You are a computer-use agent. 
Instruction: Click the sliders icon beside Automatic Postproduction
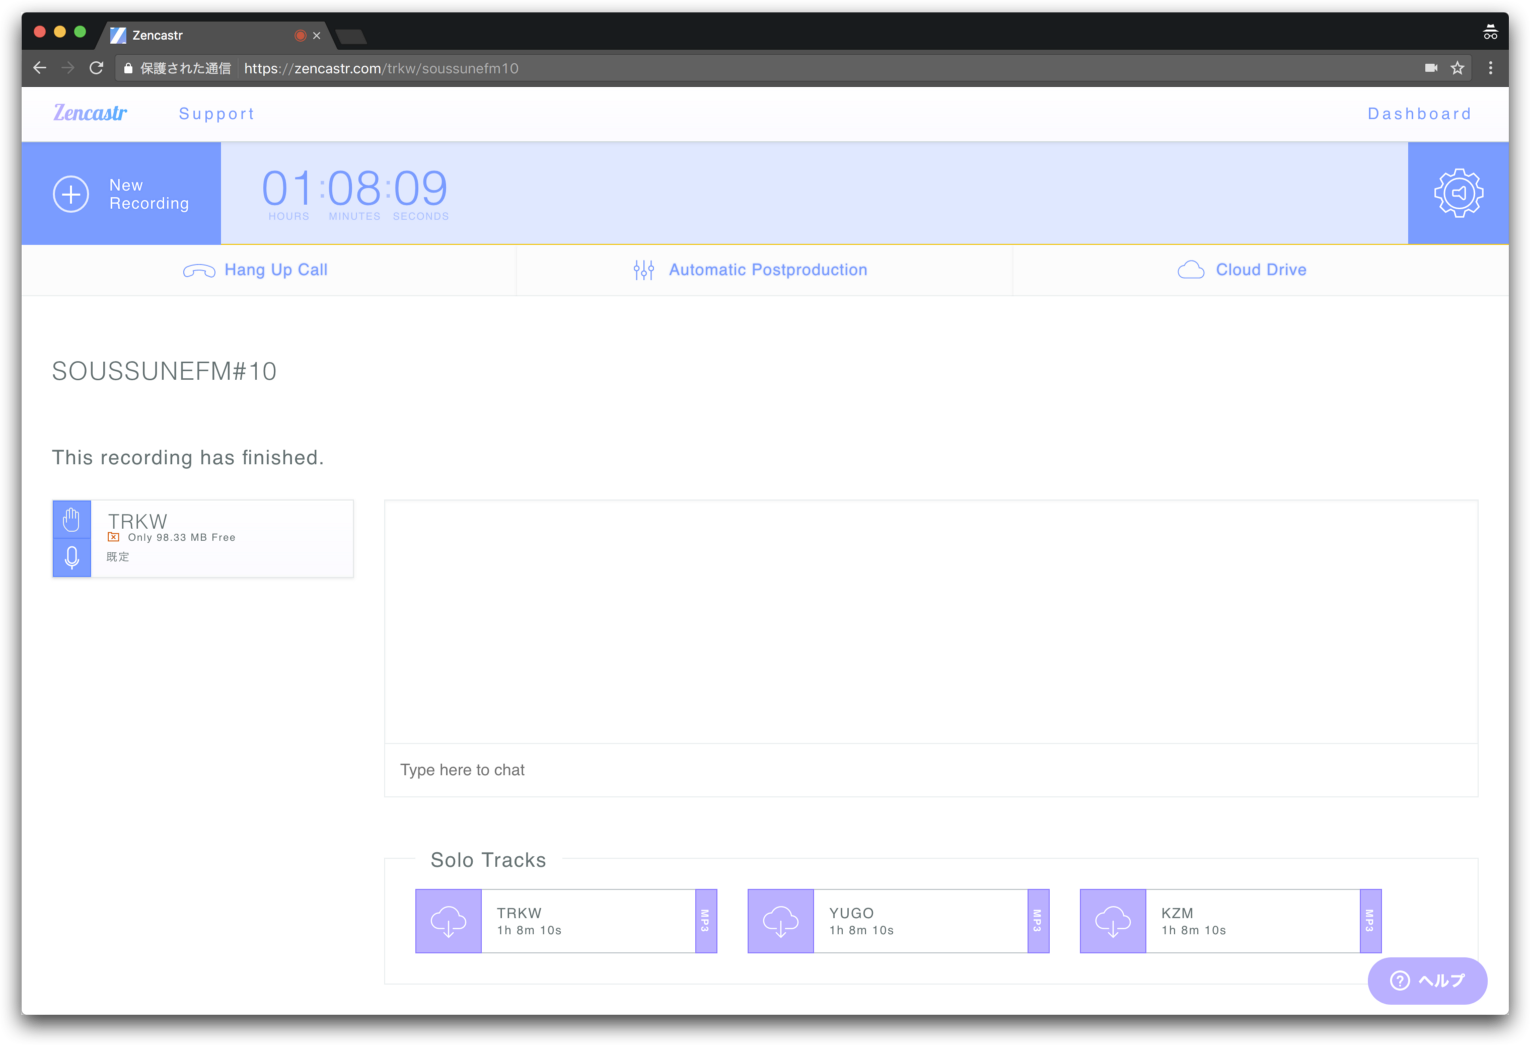coord(644,270)
